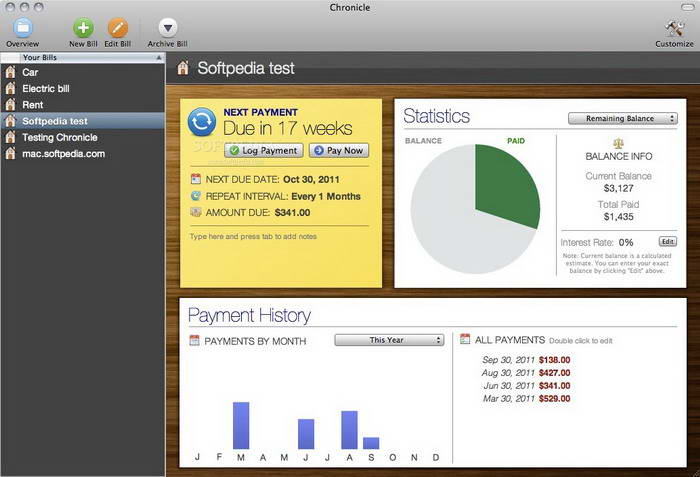Click house icon beside Electric bill

point(10,88)
